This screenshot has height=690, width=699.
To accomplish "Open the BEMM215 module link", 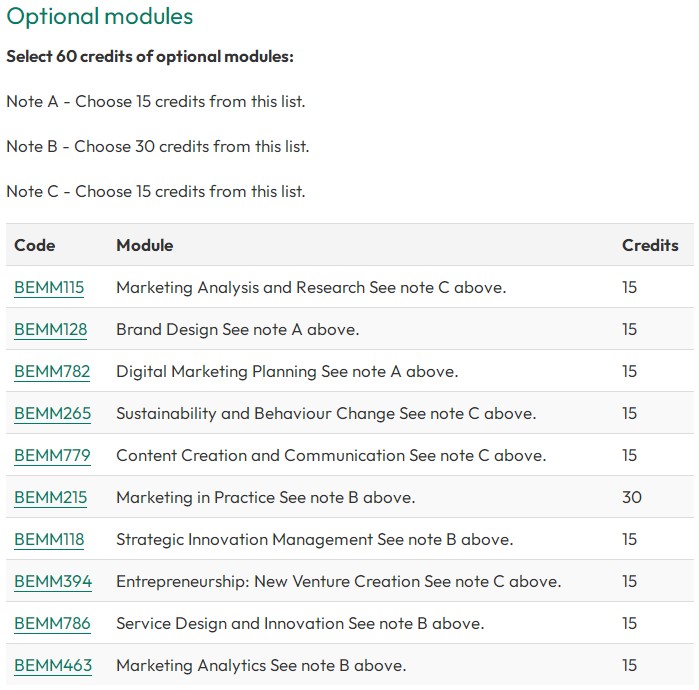I will coord(50,497).
